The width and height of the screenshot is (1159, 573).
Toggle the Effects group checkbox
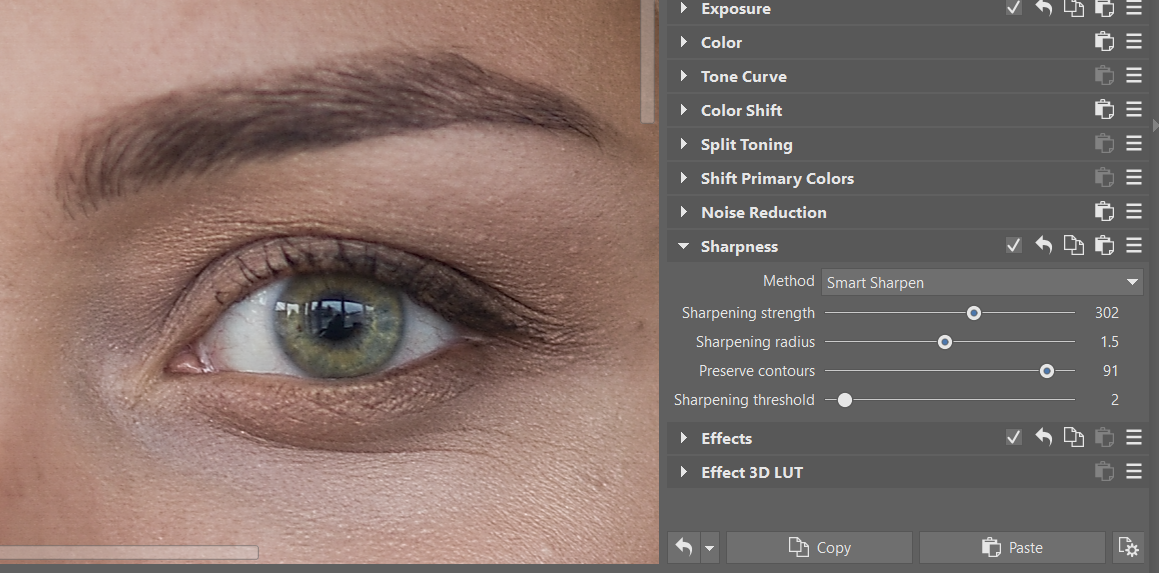click(x=1014, y=438)
